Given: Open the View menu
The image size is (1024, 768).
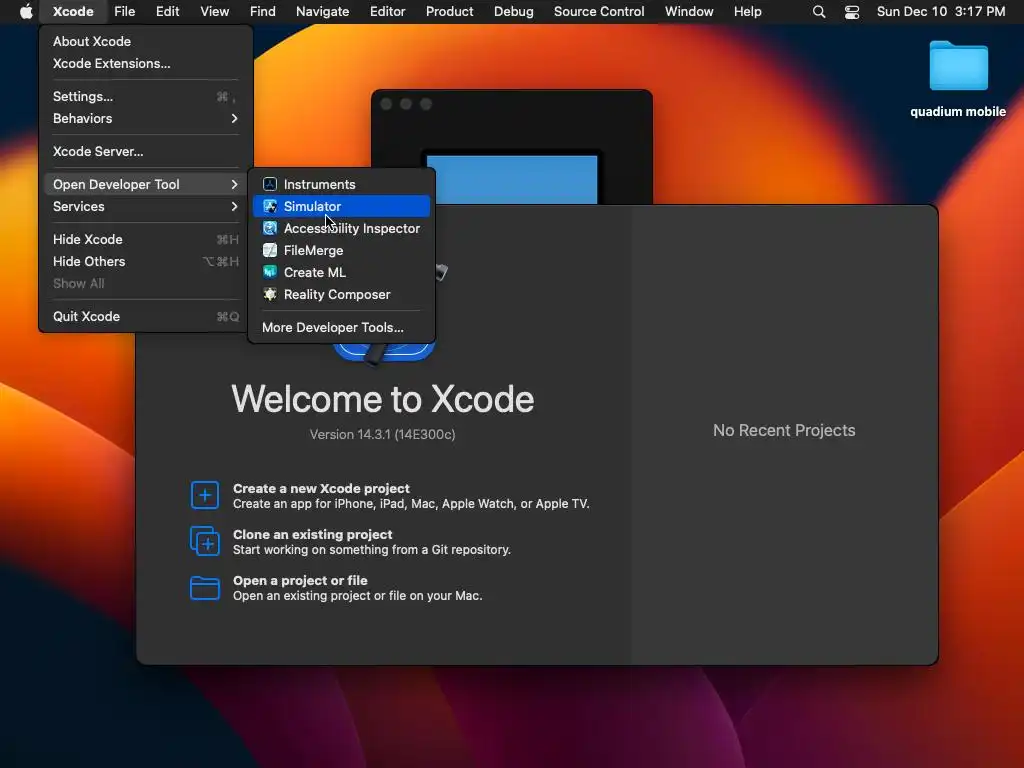Looking at the screenshot, I should (x=214, y=11).
